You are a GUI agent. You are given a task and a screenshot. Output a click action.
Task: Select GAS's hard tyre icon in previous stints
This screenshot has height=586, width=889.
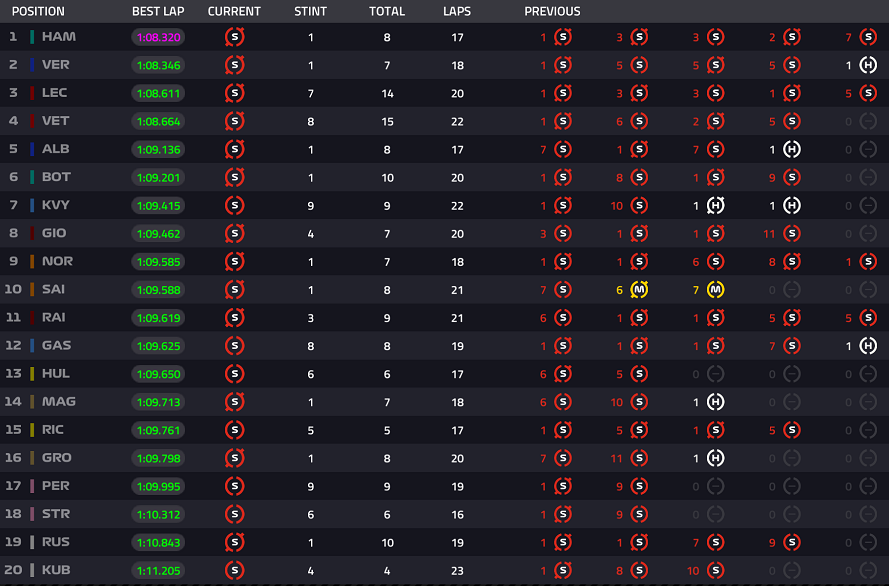pos(868,346)
